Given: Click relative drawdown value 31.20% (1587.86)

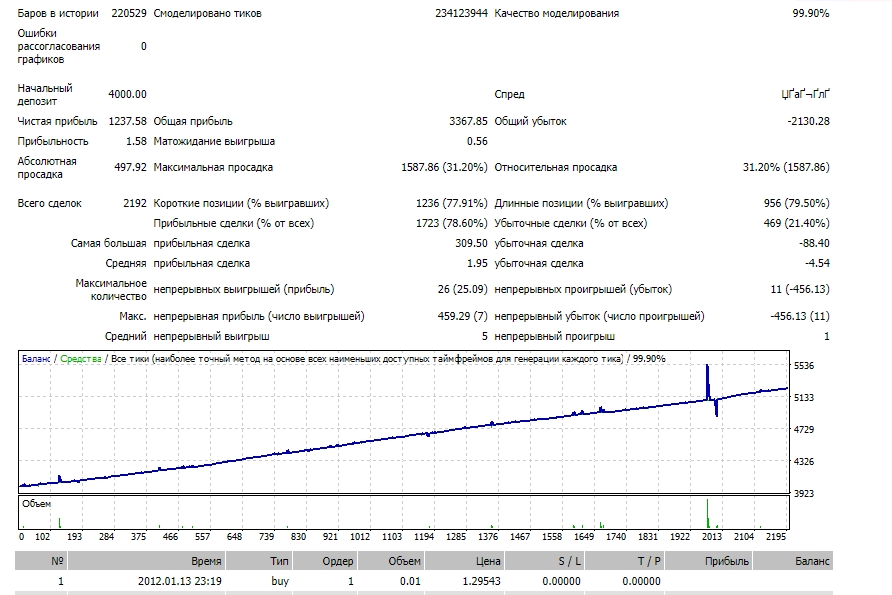Looking at the screenshot, I should [x=786, y=167].
